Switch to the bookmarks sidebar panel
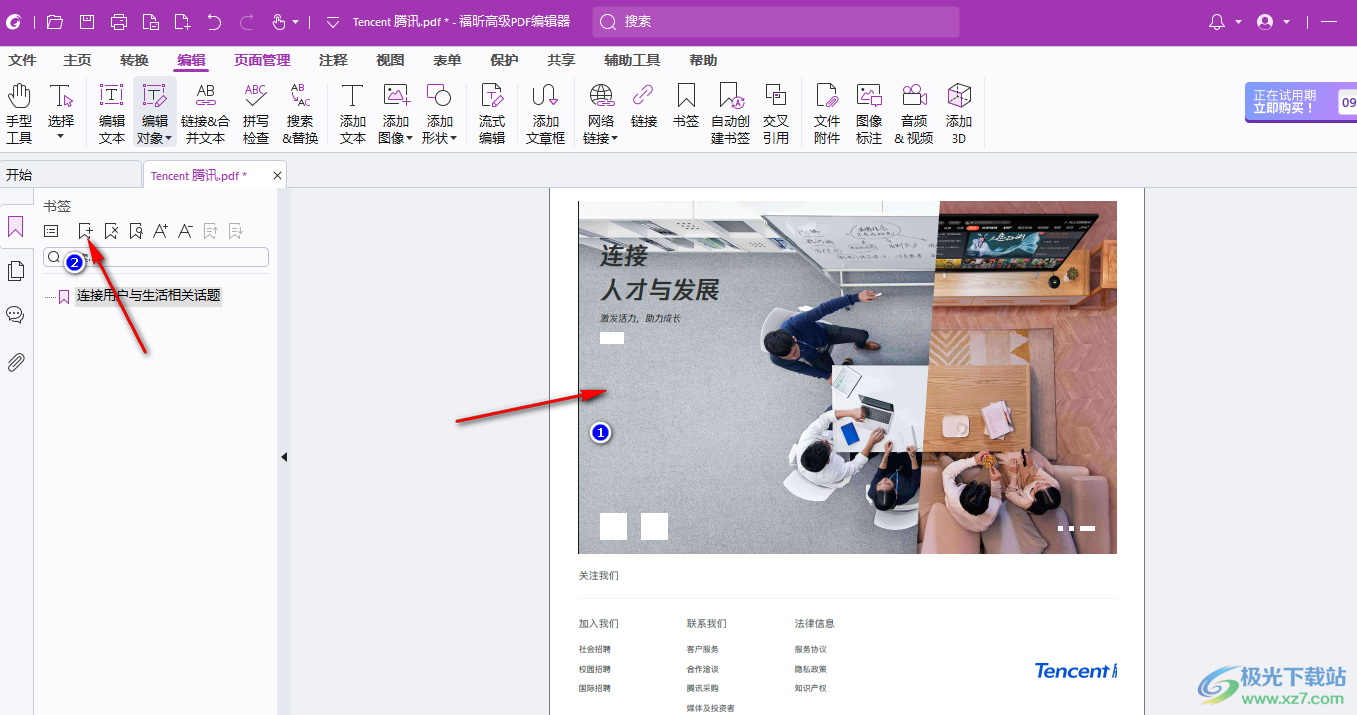Screen dimensions: 1357x715 pos(15,227)
